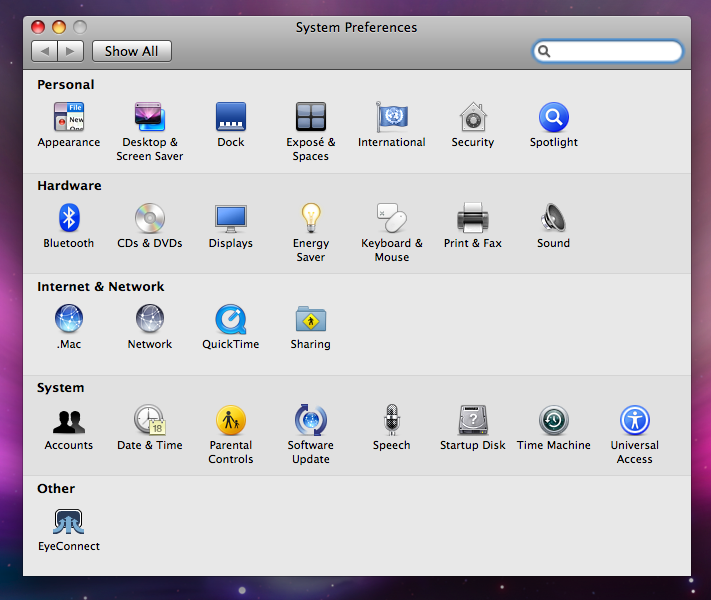Screen dimensions: 711x600
Task: Close the System Preferences window
Action: point(38,27)
